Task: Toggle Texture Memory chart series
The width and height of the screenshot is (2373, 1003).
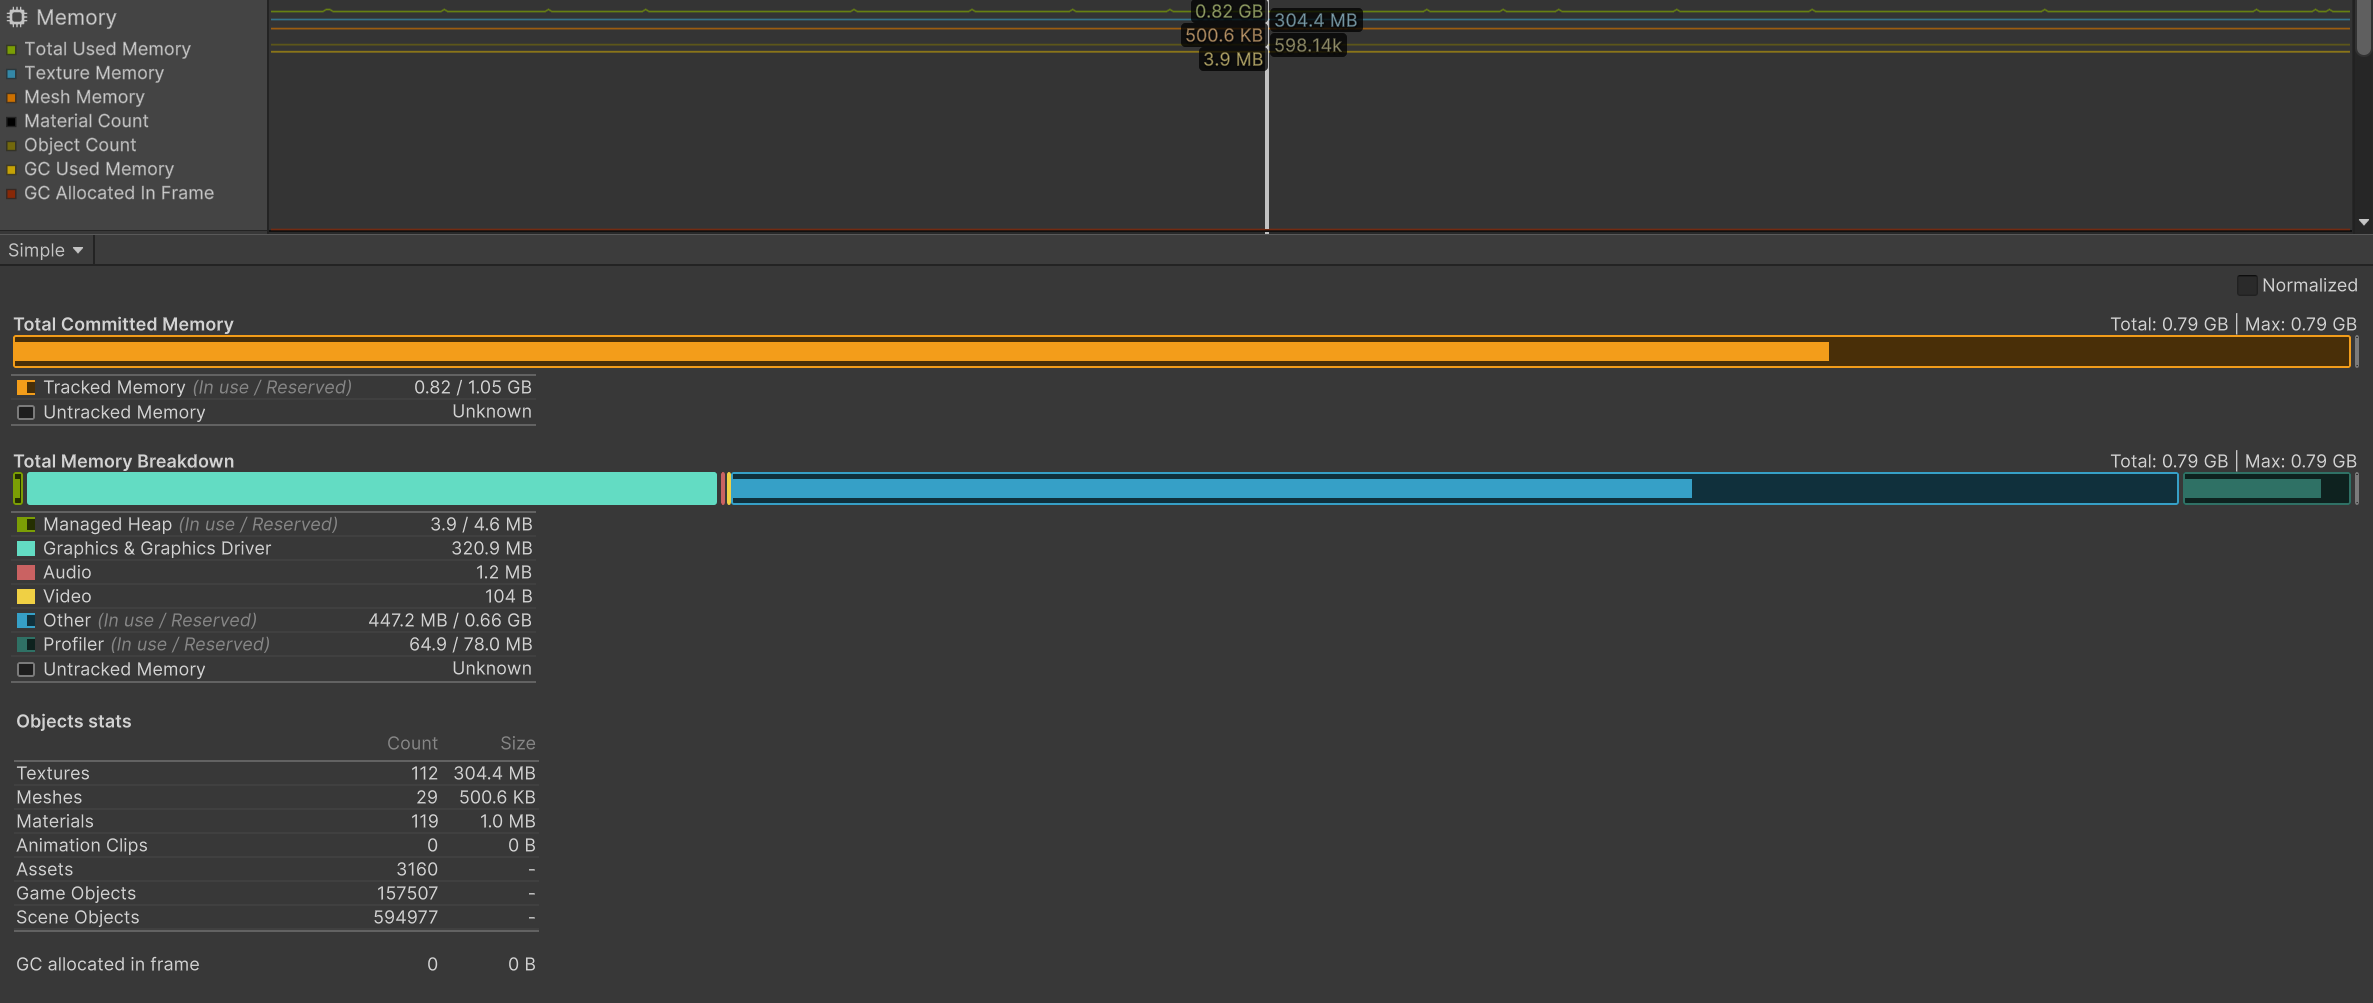Action: click(12, 73)
